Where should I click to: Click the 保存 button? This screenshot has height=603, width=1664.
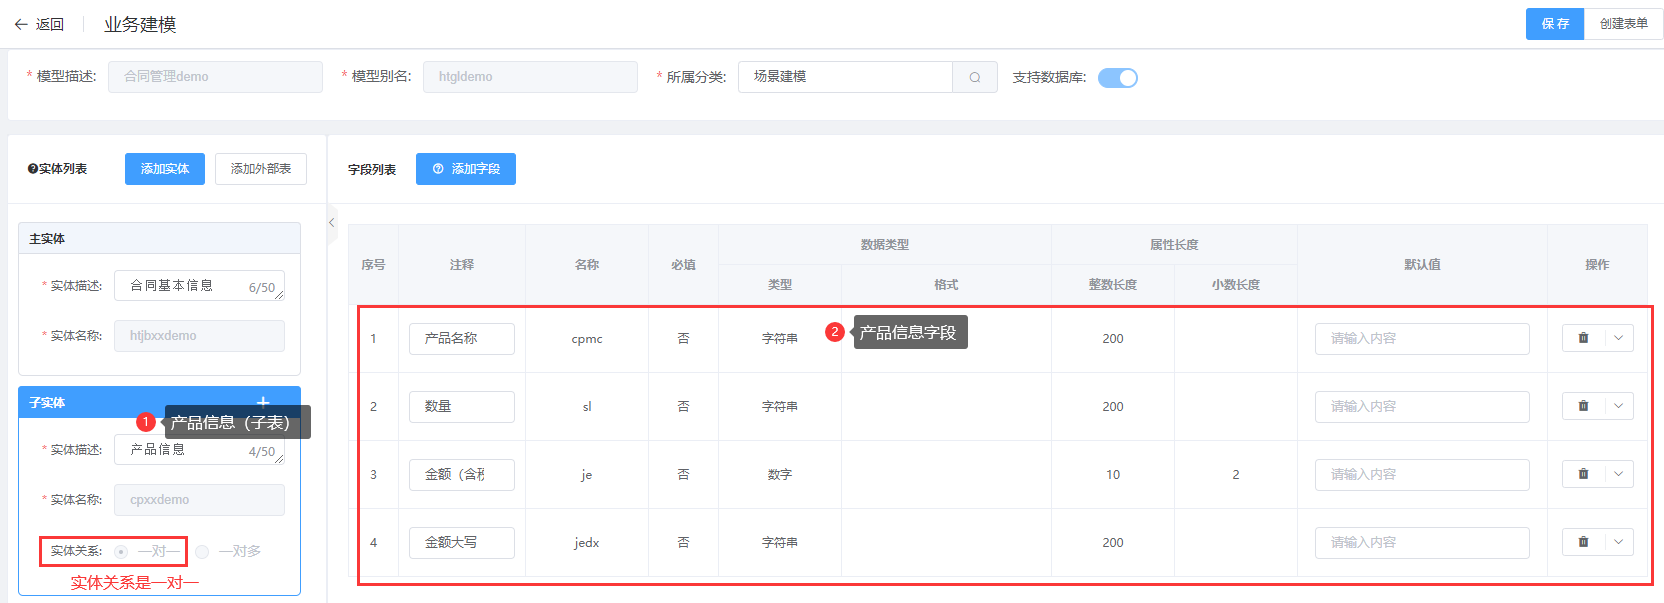click(x=1554, y=24)
